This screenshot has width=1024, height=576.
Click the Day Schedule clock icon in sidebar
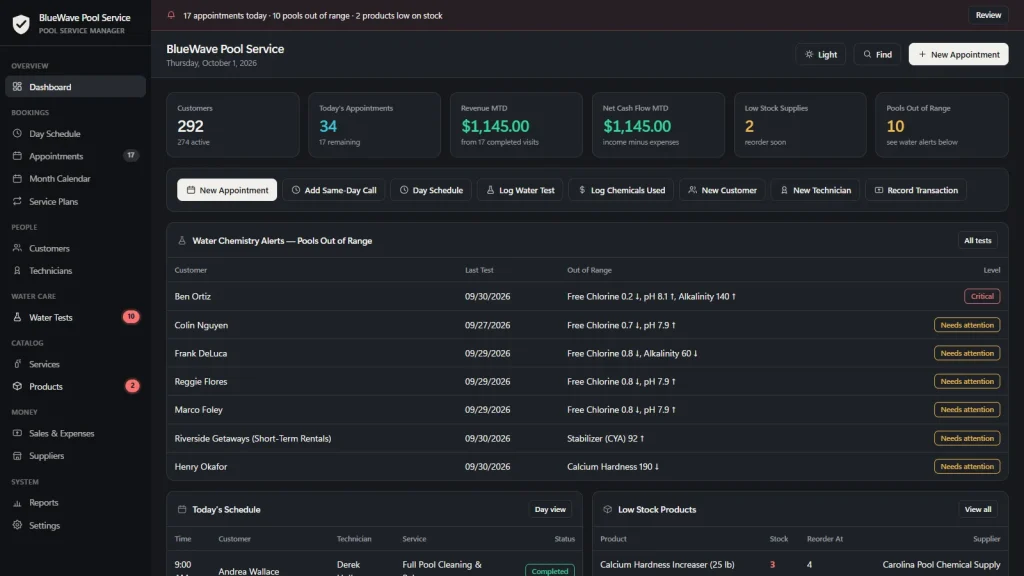point(18,133)
